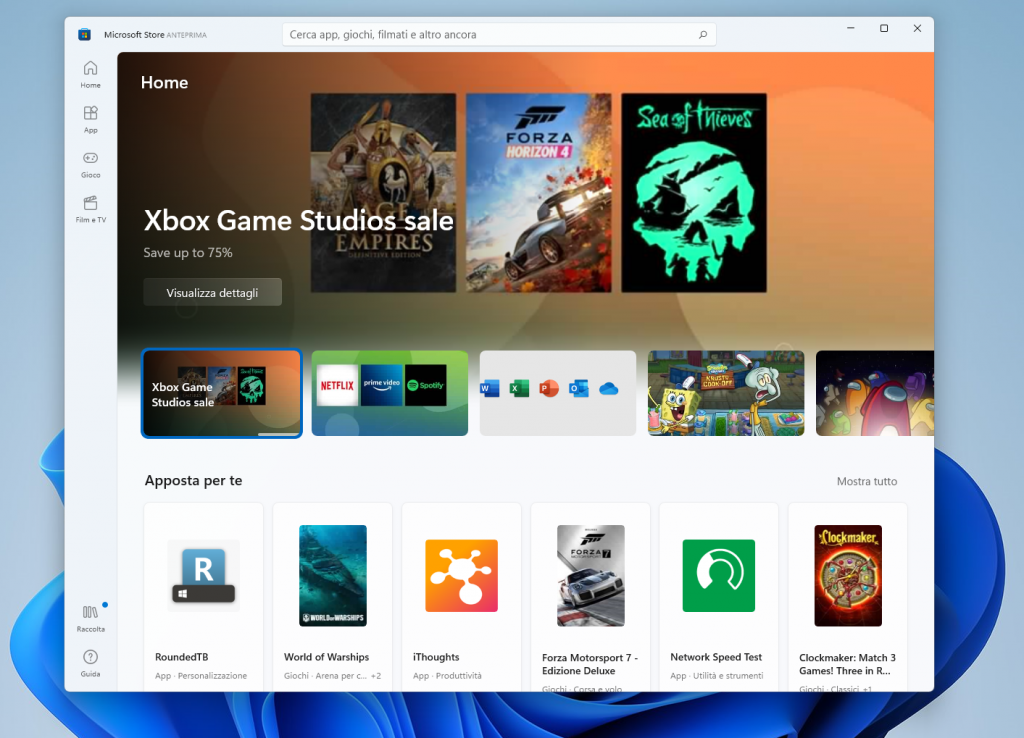The width and height of the screenshot is (1024, 738).
Task: Open Forza Horizon 4 cover art
Action: click(539, 193)
